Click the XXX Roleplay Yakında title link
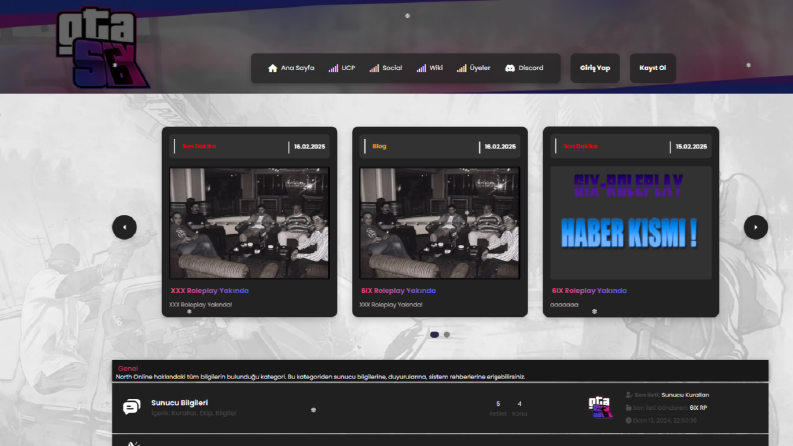The height and width of the screenshot is (446, 793). pyautogui.click(x=209, y=291)
